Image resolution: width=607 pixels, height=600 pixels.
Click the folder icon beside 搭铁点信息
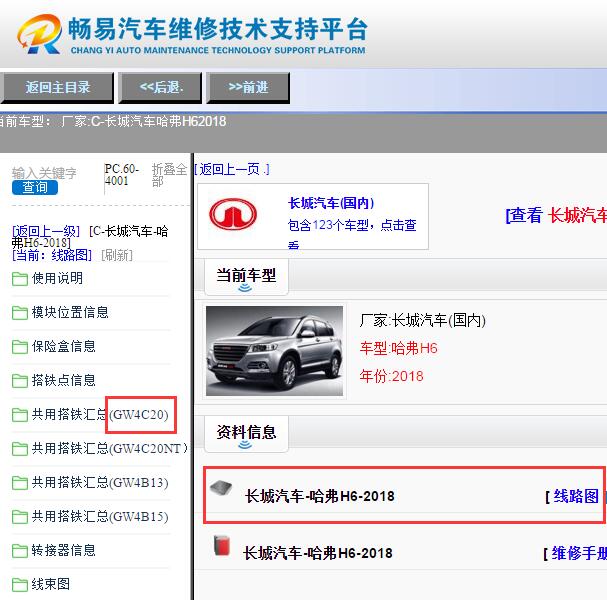[x=20, y=381]
